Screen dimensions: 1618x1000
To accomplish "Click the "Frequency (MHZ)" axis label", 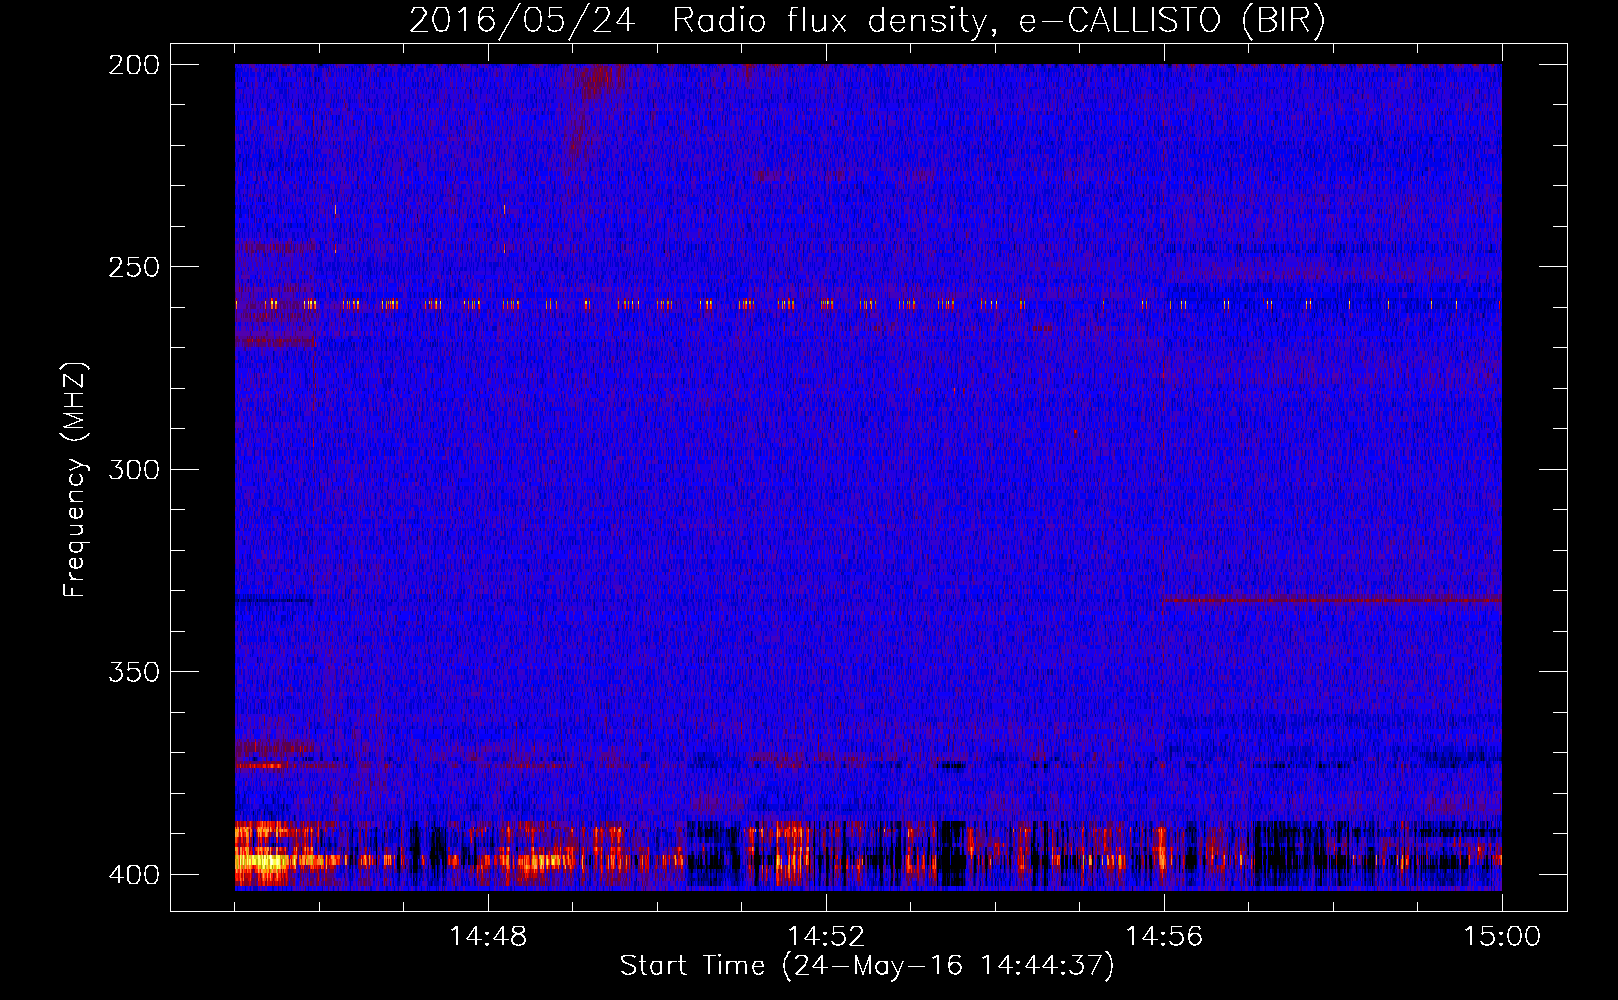I will [x=75, y=479].
